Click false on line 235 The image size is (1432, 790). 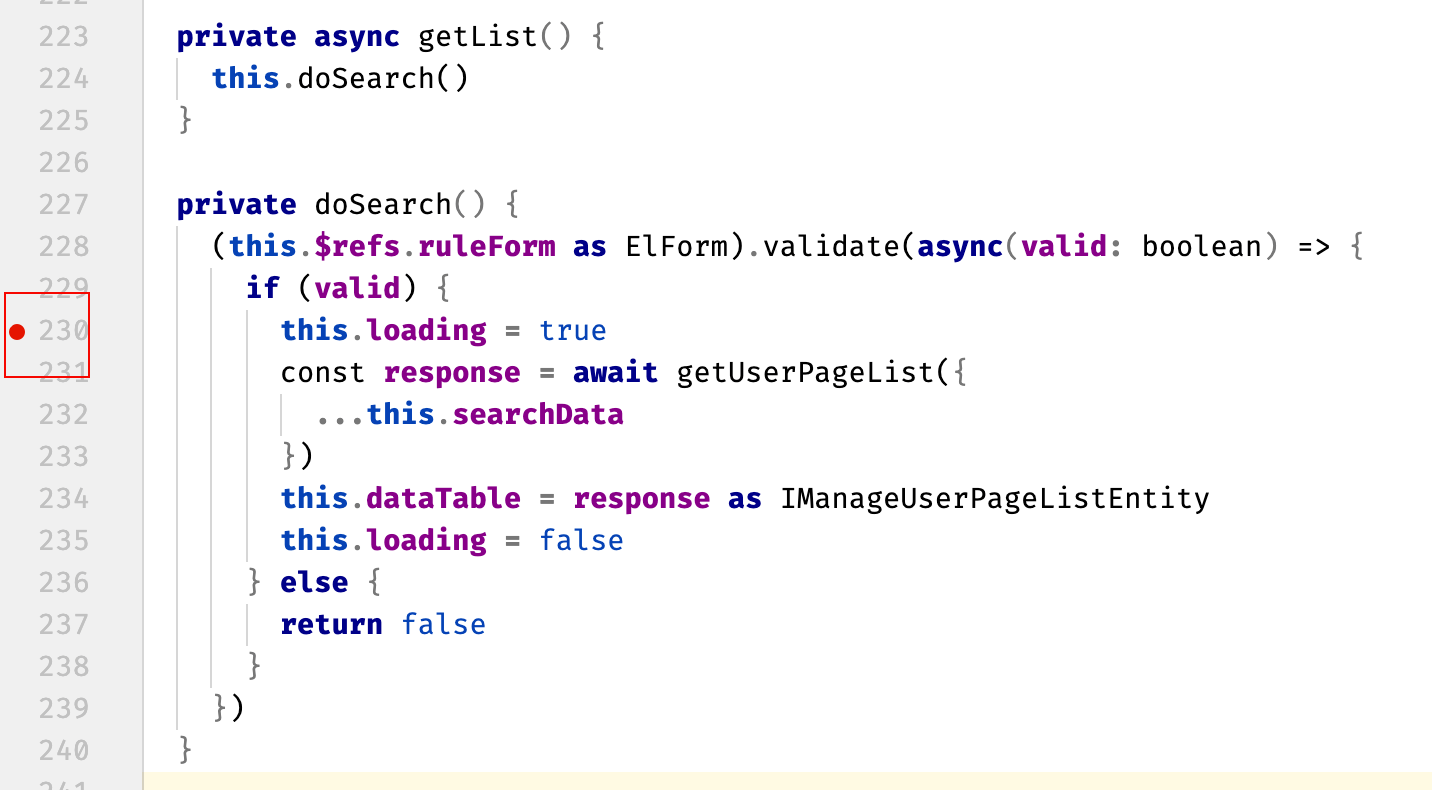582,541
